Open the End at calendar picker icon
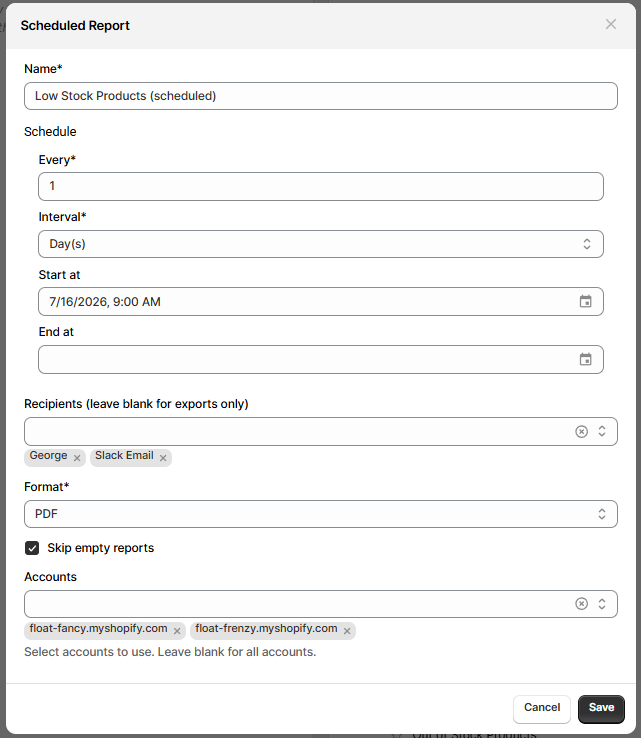 585,359
